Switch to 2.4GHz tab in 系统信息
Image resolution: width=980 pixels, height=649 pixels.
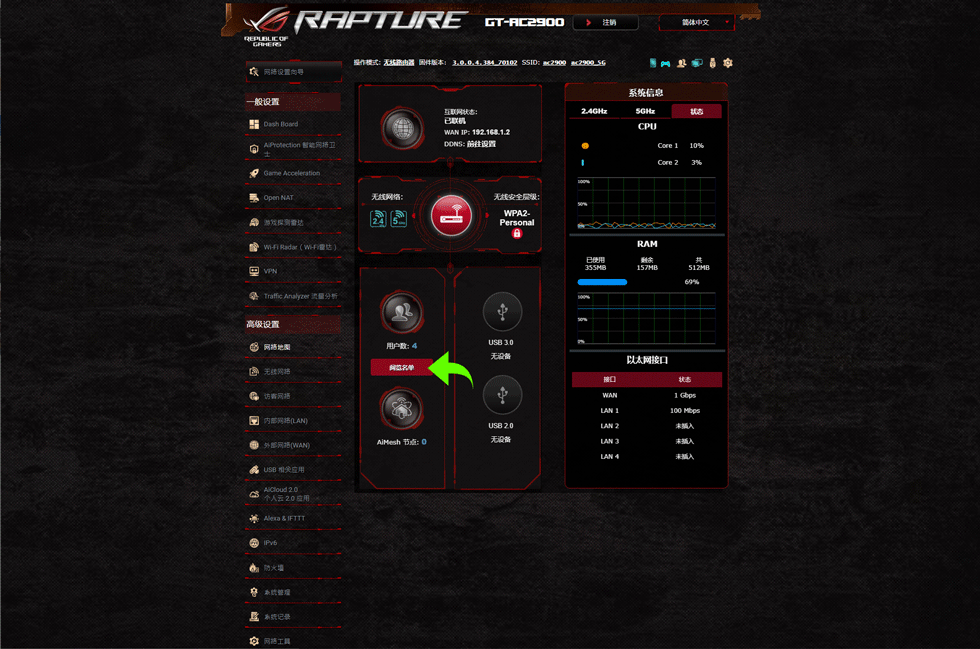click(594, 111)
